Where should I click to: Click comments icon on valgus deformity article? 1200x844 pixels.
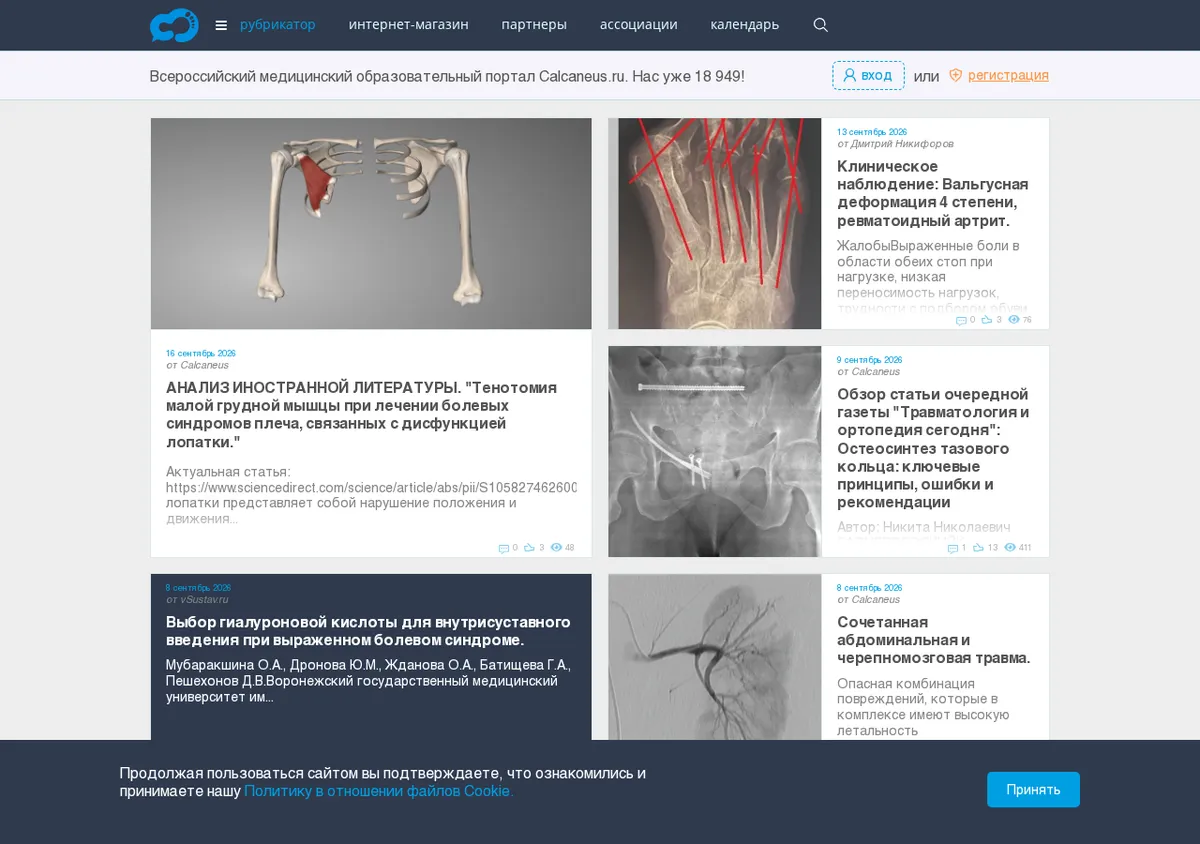[x=961, y=320]
